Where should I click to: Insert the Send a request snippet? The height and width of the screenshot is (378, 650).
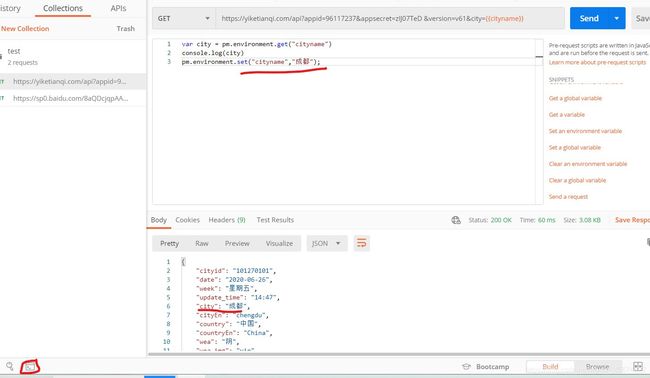568,197
